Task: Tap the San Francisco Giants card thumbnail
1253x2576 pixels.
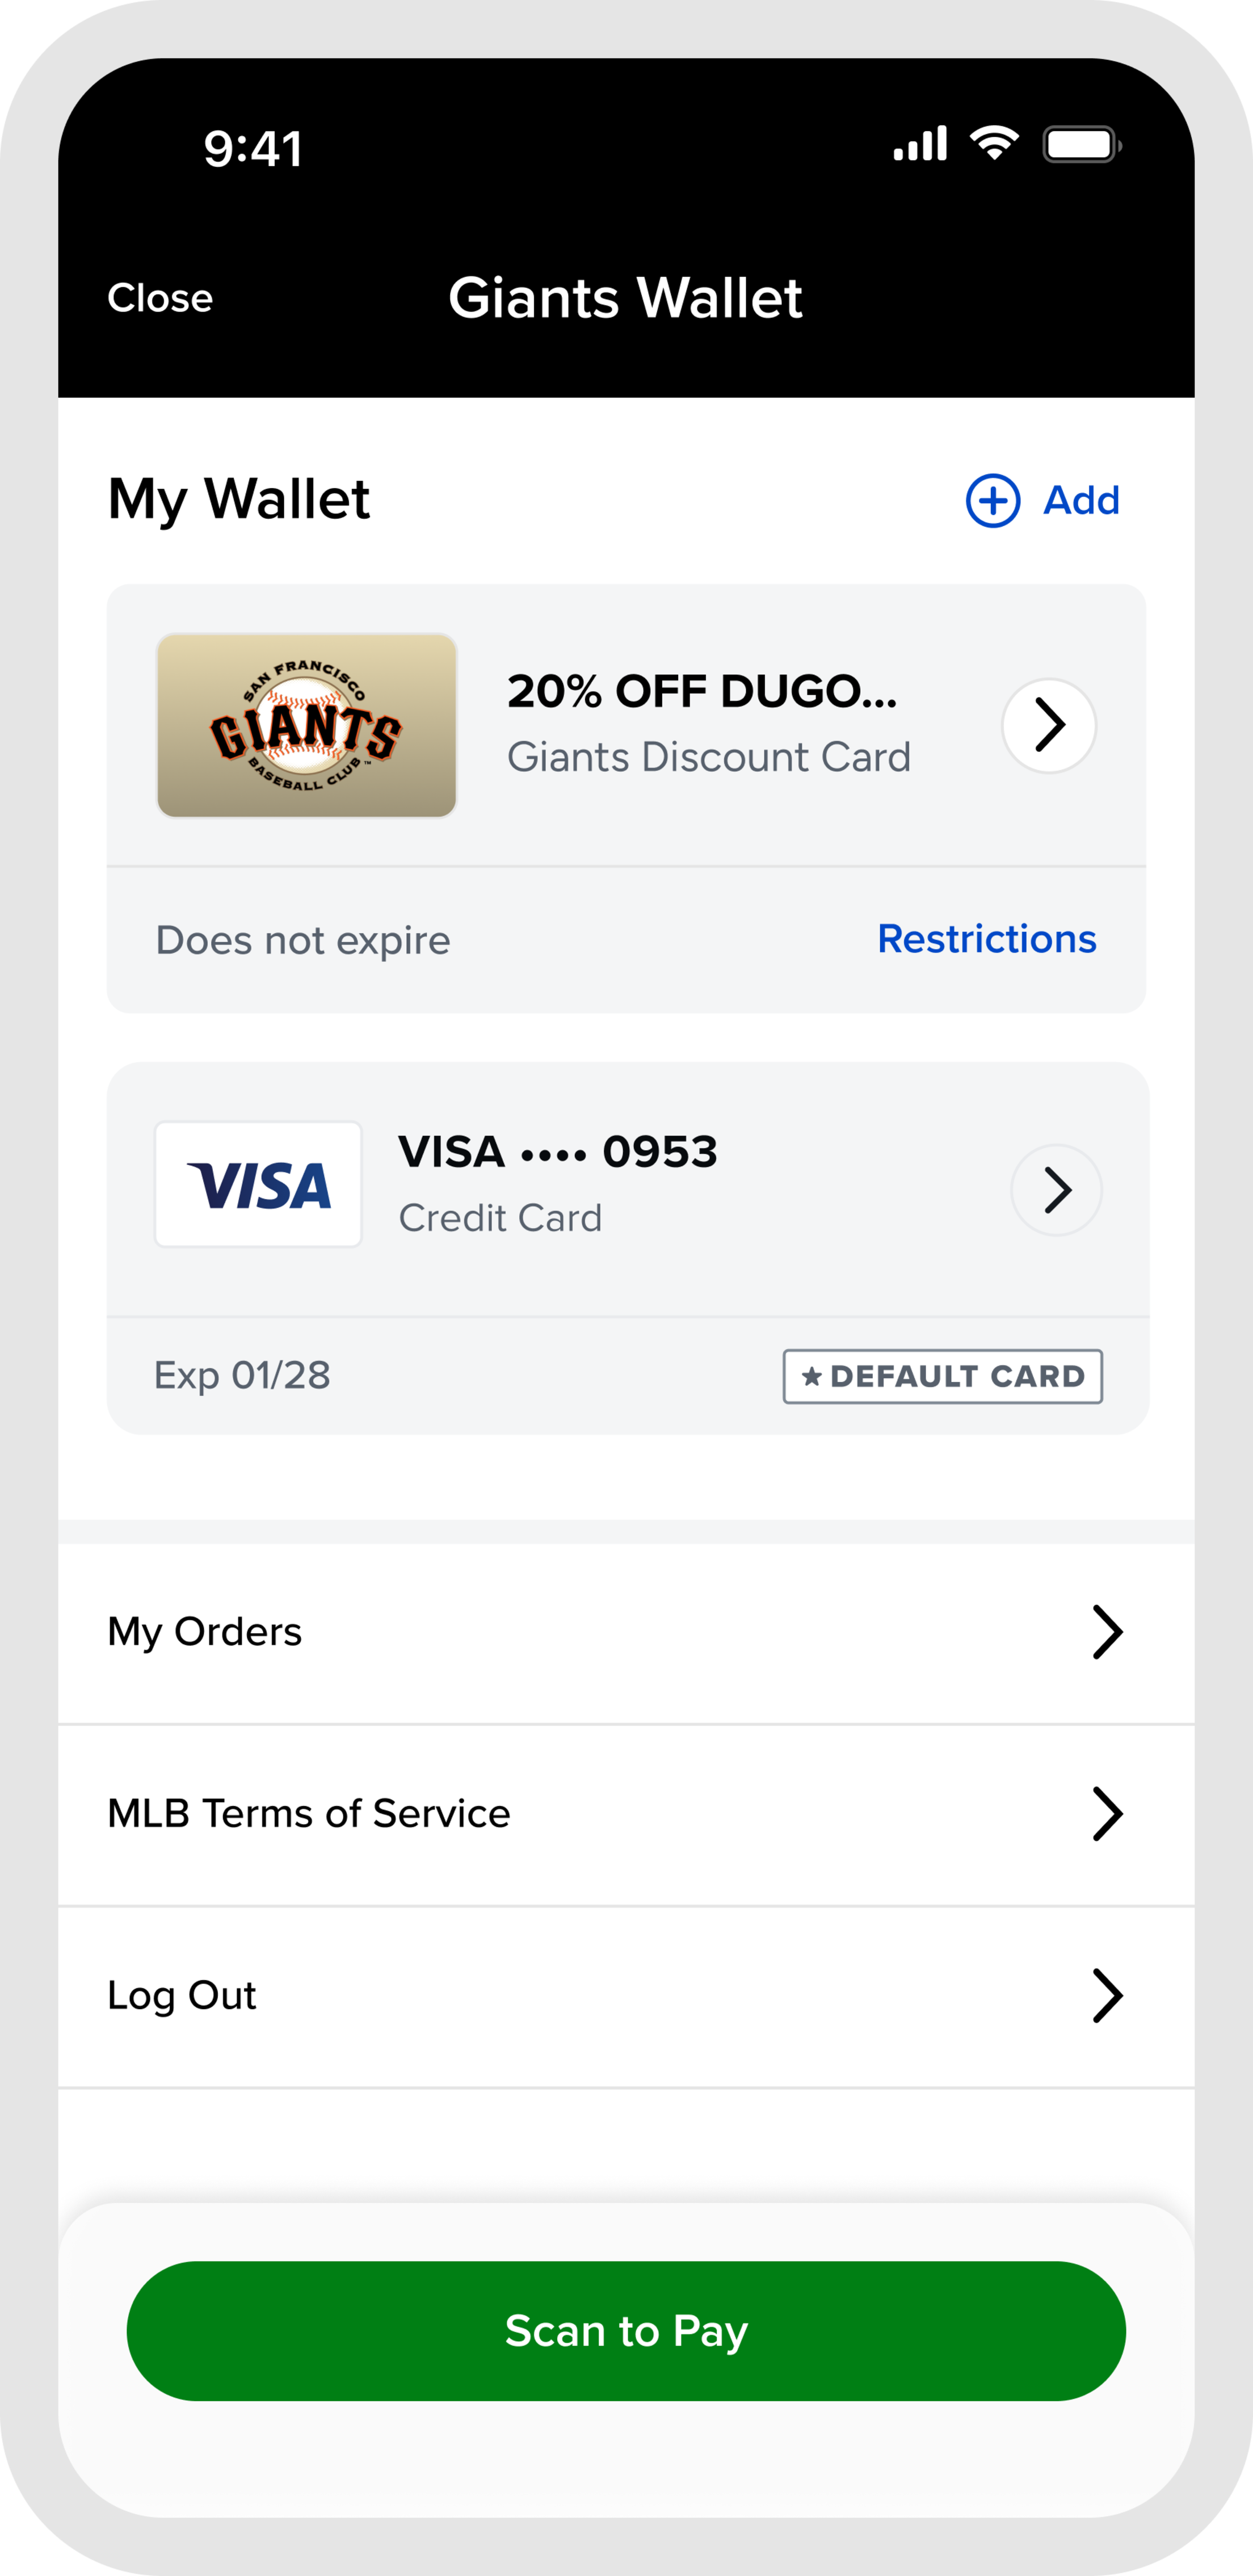Action: coord(307,725)
